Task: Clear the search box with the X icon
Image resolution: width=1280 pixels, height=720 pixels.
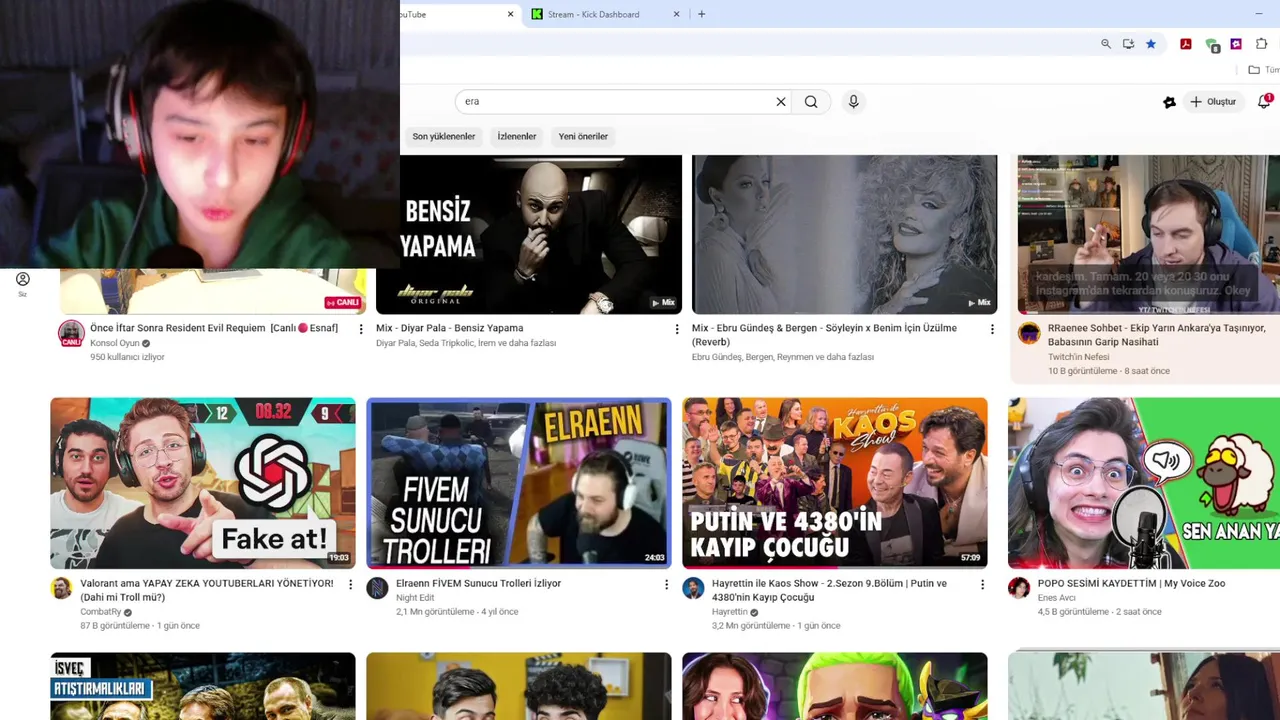Action: coord(781,101)
